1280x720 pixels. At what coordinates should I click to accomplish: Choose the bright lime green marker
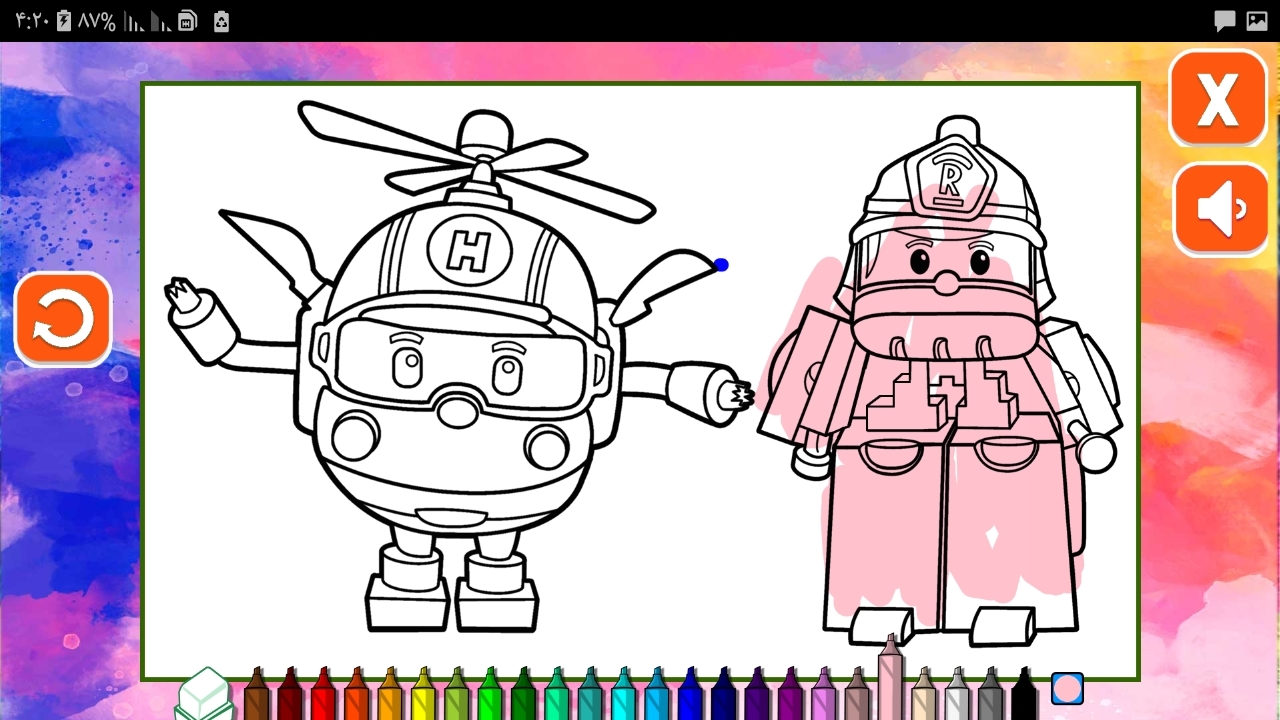490,694
